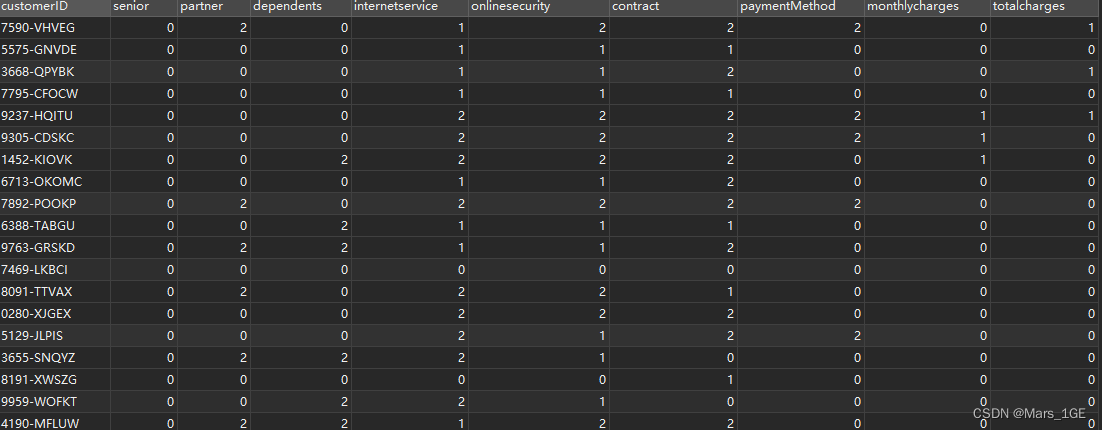This screenshot has width=1102, height=430.
Task: Select customer ID 6388-TABGU
Action: tap(55, 226)
